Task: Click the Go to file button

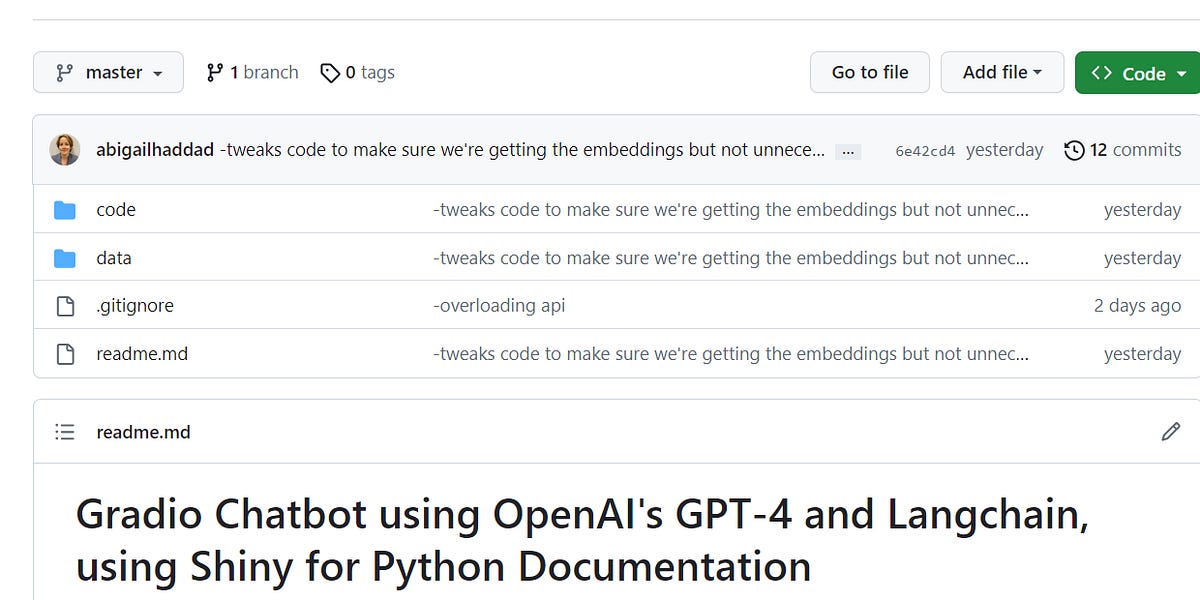Action: click(869, 72)
